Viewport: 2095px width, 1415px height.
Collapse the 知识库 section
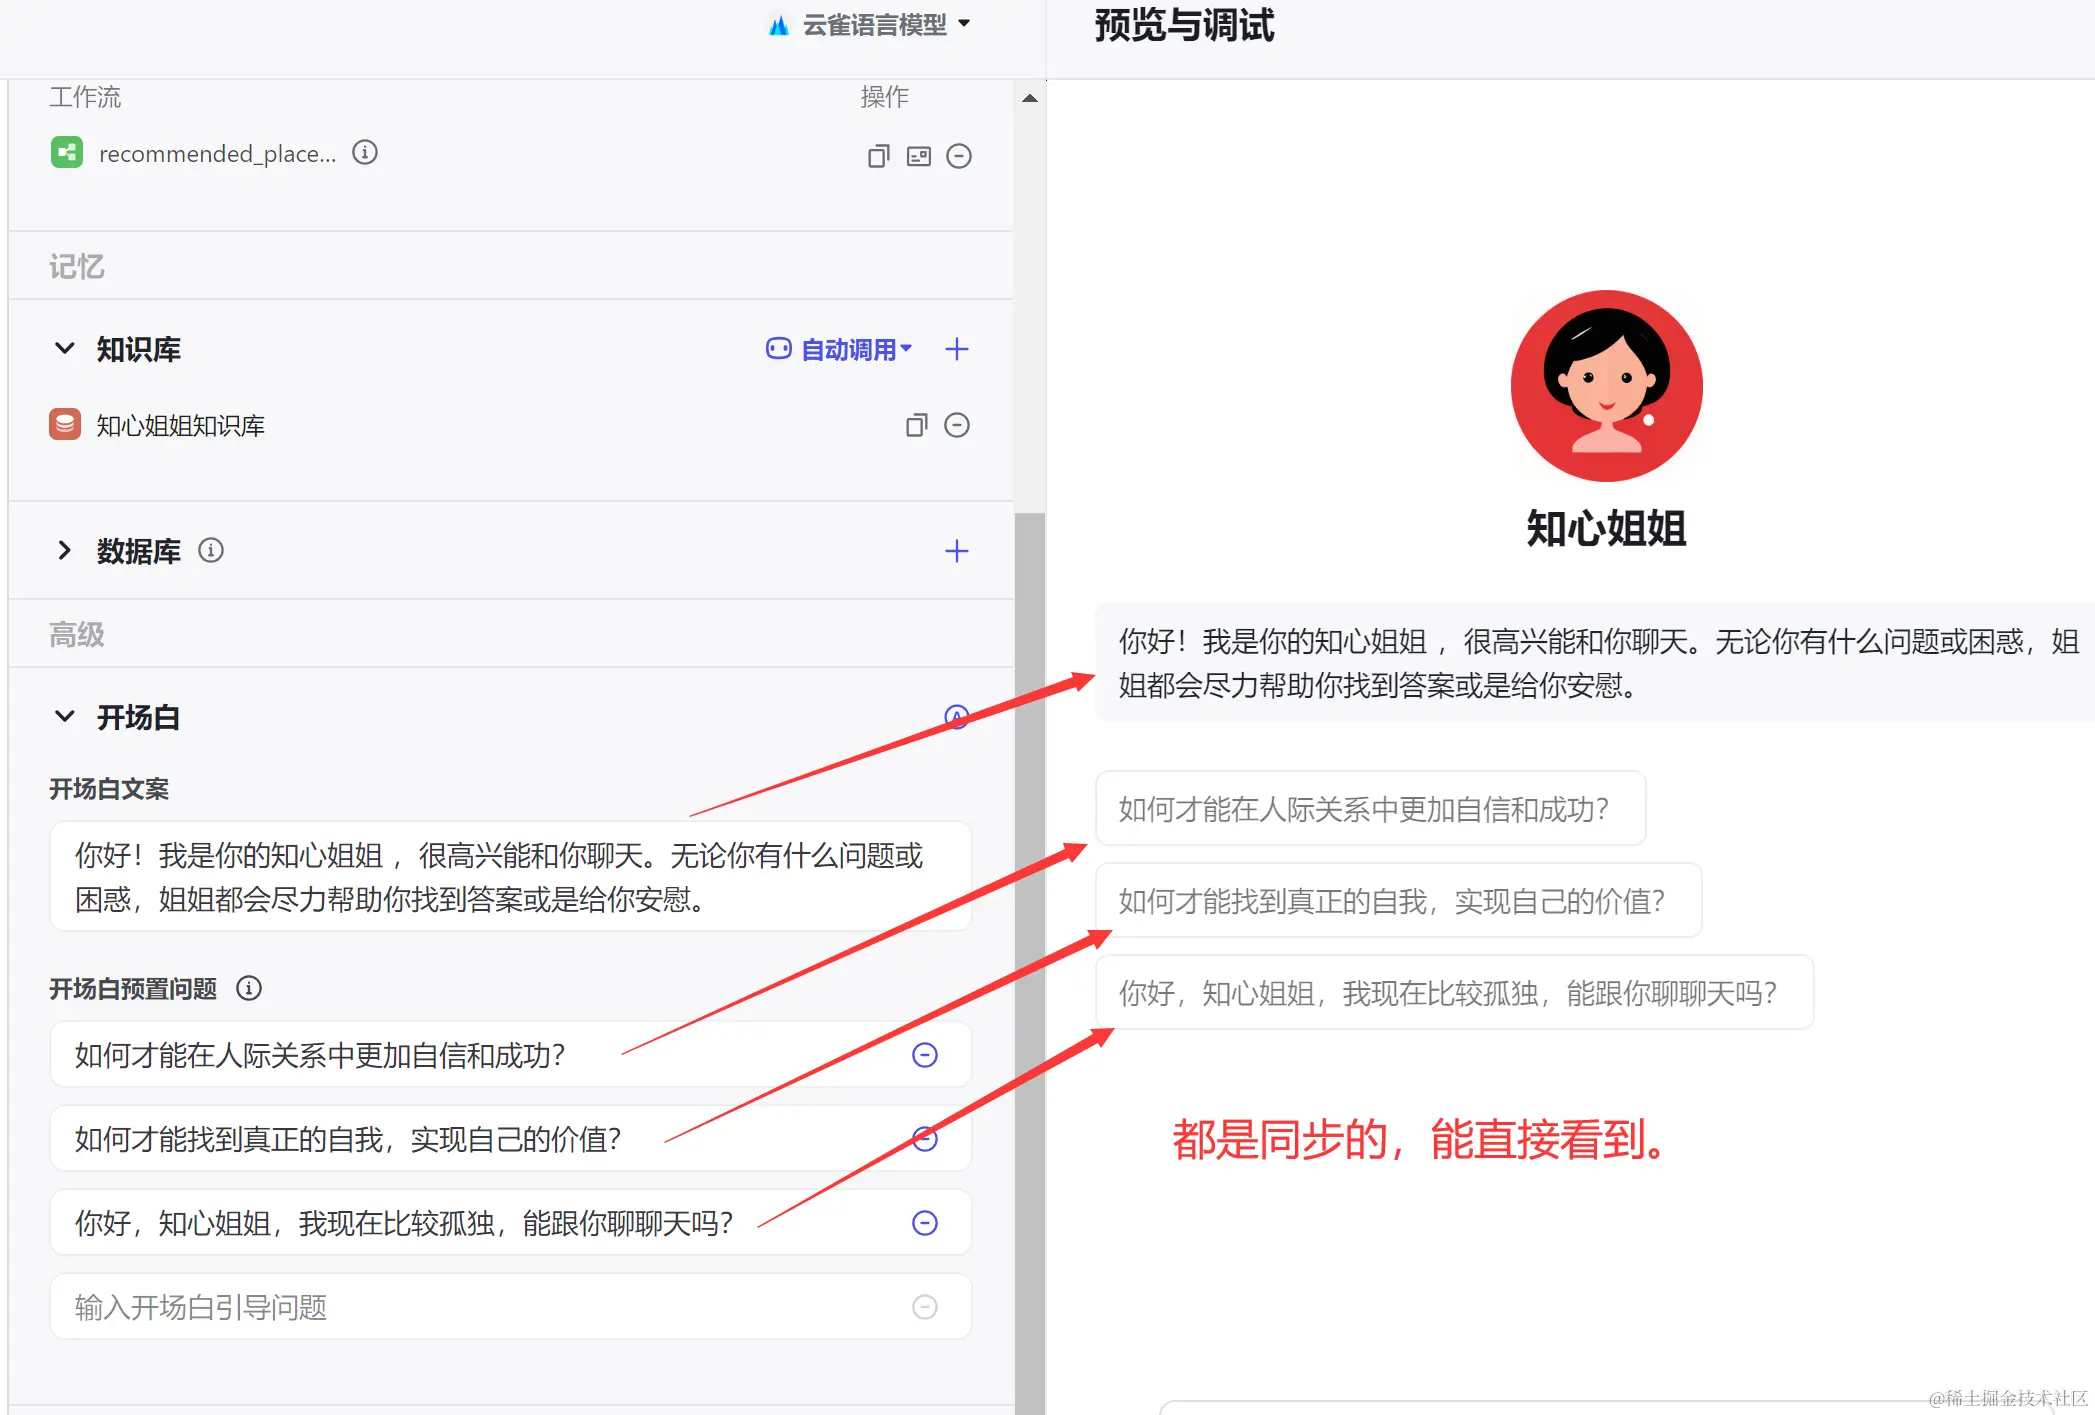click(65, 348)
